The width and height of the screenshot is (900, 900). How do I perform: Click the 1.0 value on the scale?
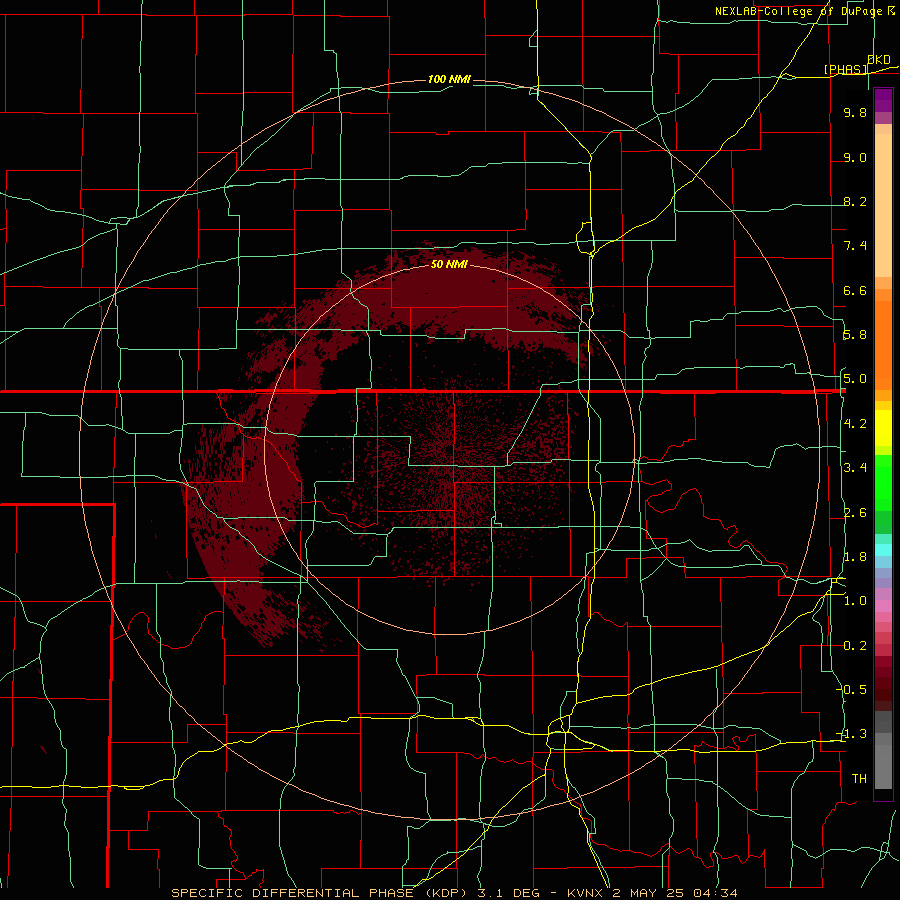[x=855, y=601]
